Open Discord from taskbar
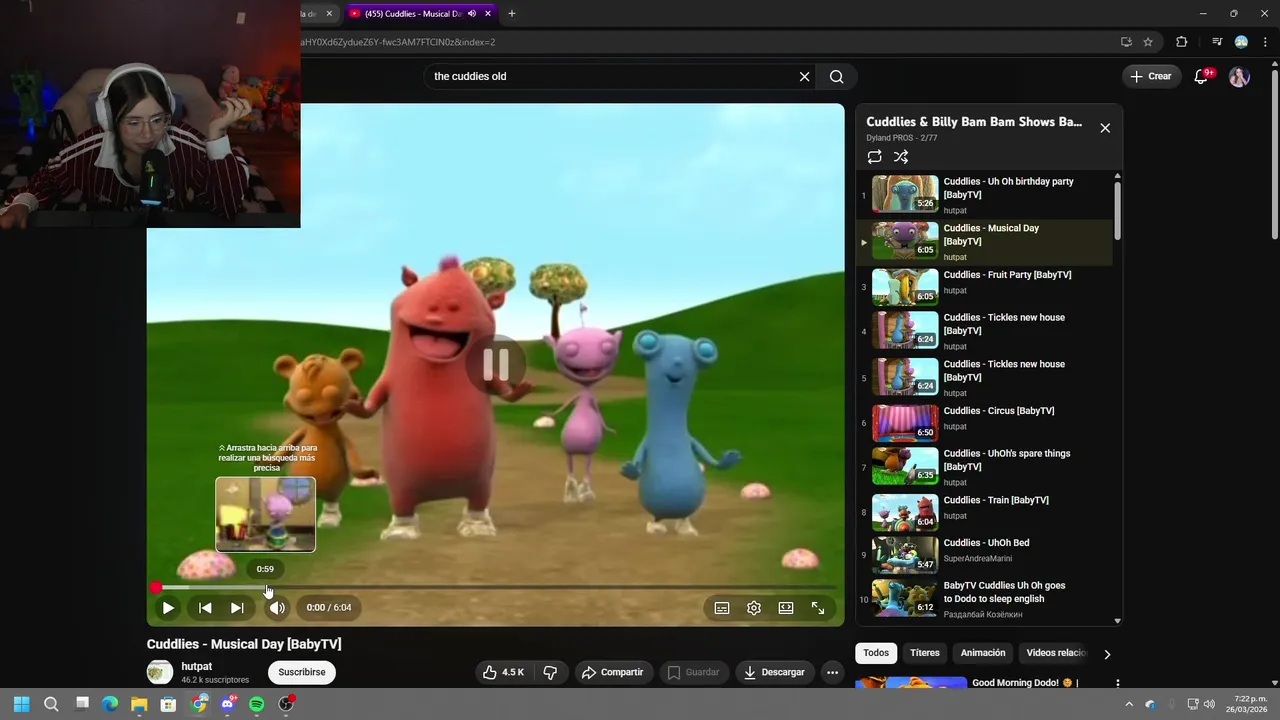 pyautogui.click(x=227, y=704)
